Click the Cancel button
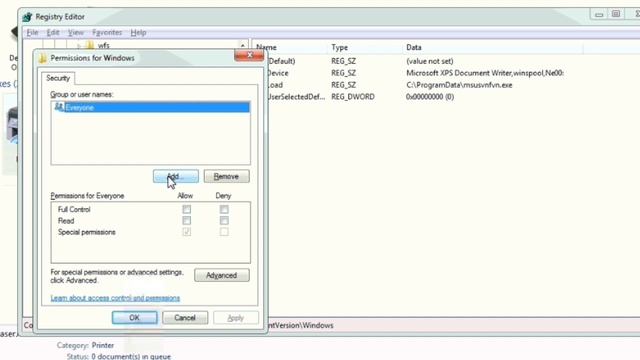Screen dimensions: 640x360 tap(185, 318)
